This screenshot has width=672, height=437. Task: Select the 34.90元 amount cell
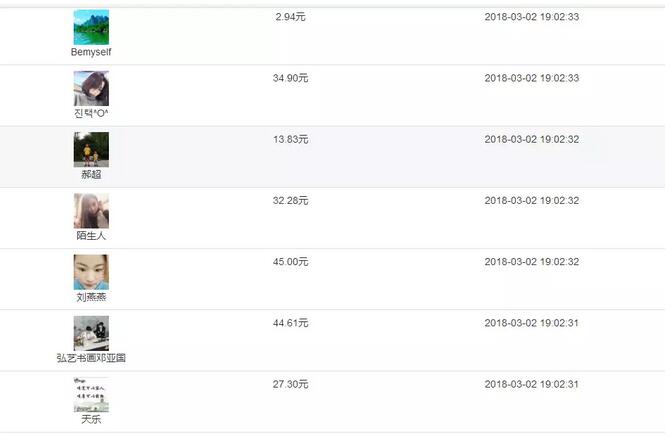point(291,78)
